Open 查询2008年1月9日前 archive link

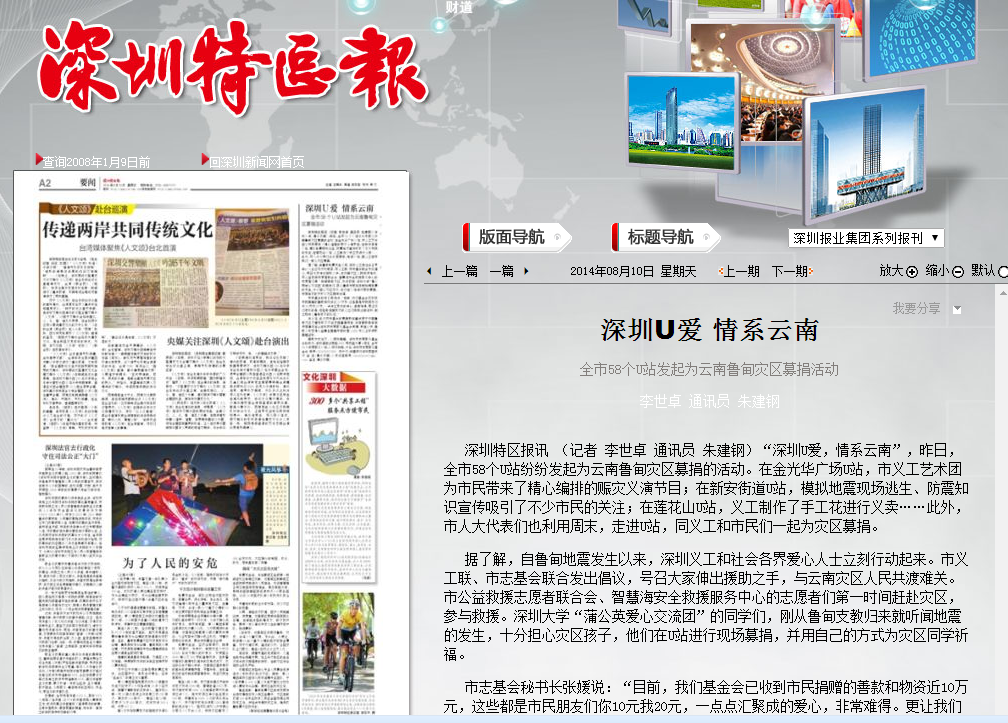tap(96, 161)
